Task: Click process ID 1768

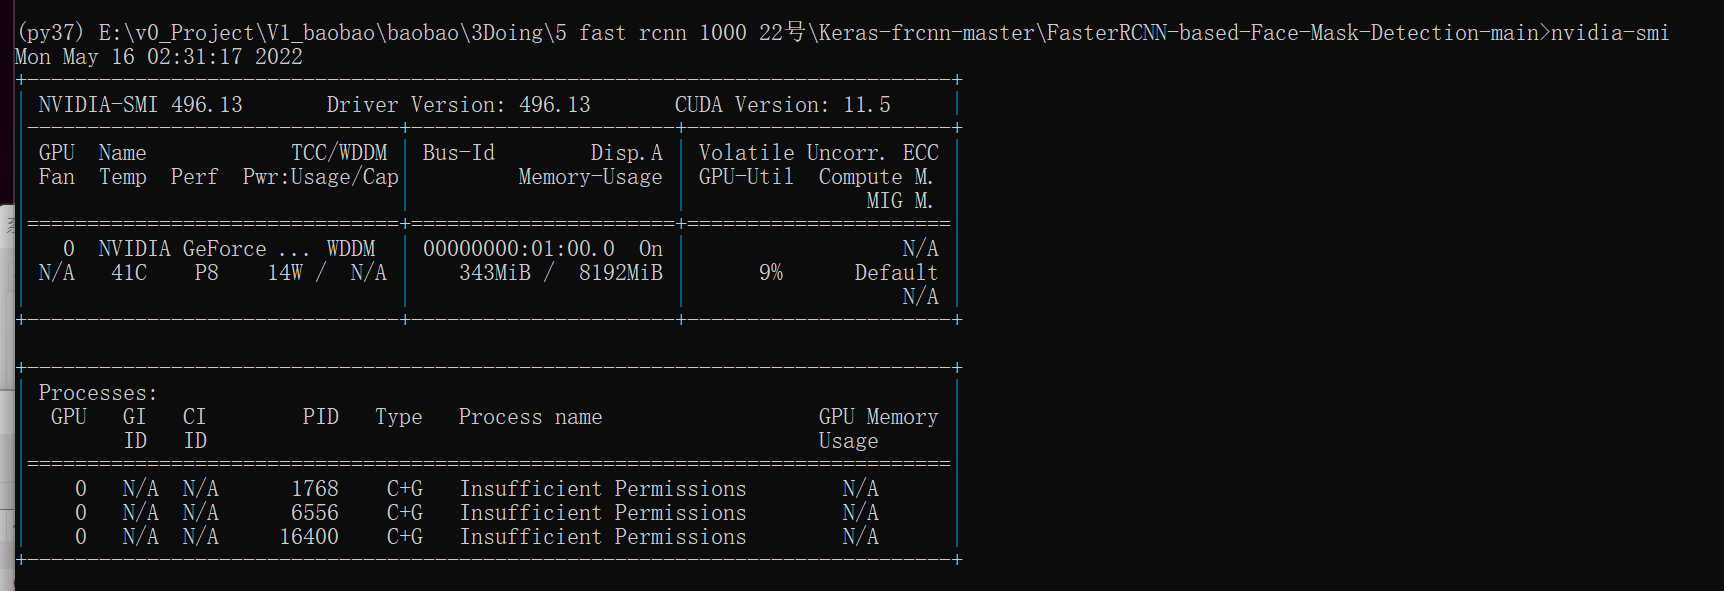Action: point(314,489)
